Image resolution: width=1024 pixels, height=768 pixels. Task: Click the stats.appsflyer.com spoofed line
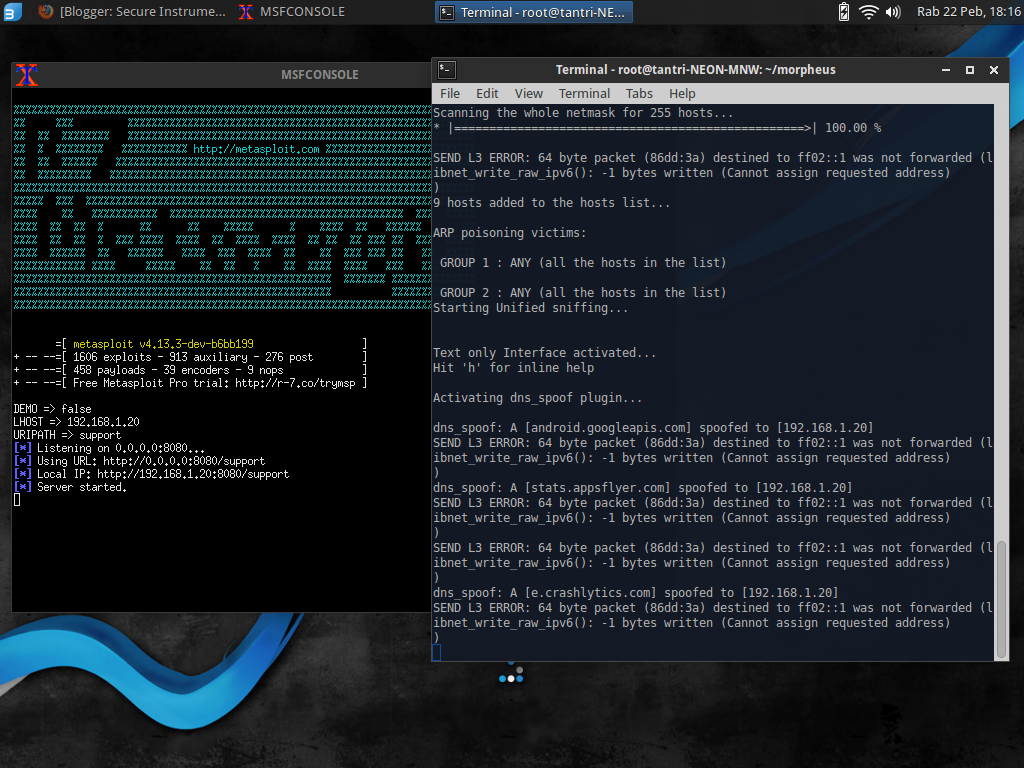tap(643, 488)
